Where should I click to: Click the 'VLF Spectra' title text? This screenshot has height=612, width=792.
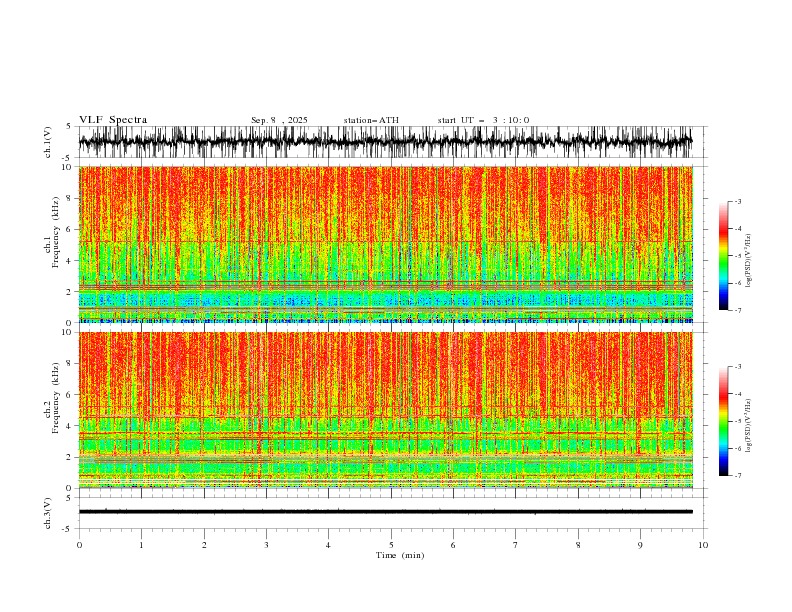pos(113,120)
